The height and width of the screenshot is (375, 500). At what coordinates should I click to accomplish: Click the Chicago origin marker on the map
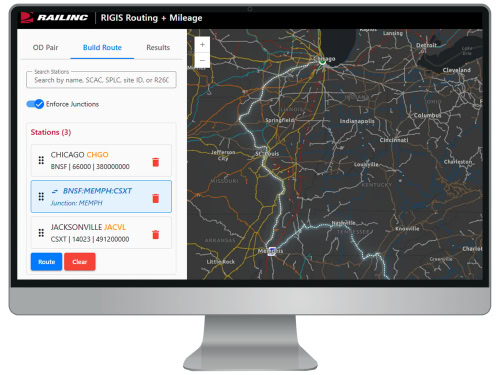point(322,62)
